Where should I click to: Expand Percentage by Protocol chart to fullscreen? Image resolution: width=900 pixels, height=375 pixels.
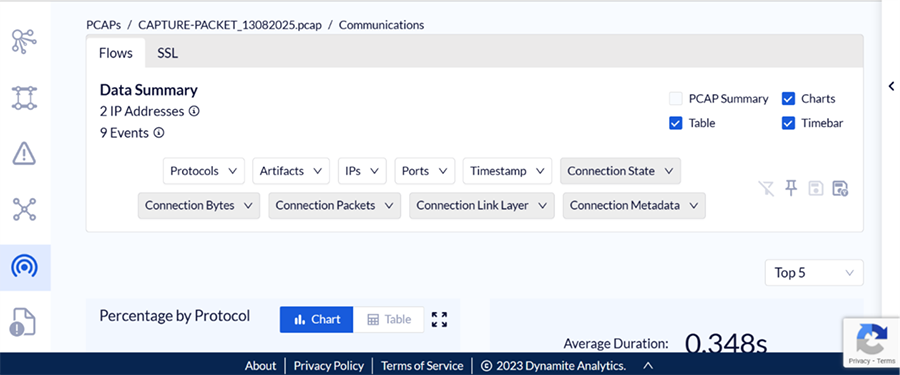tap(440, 320)
